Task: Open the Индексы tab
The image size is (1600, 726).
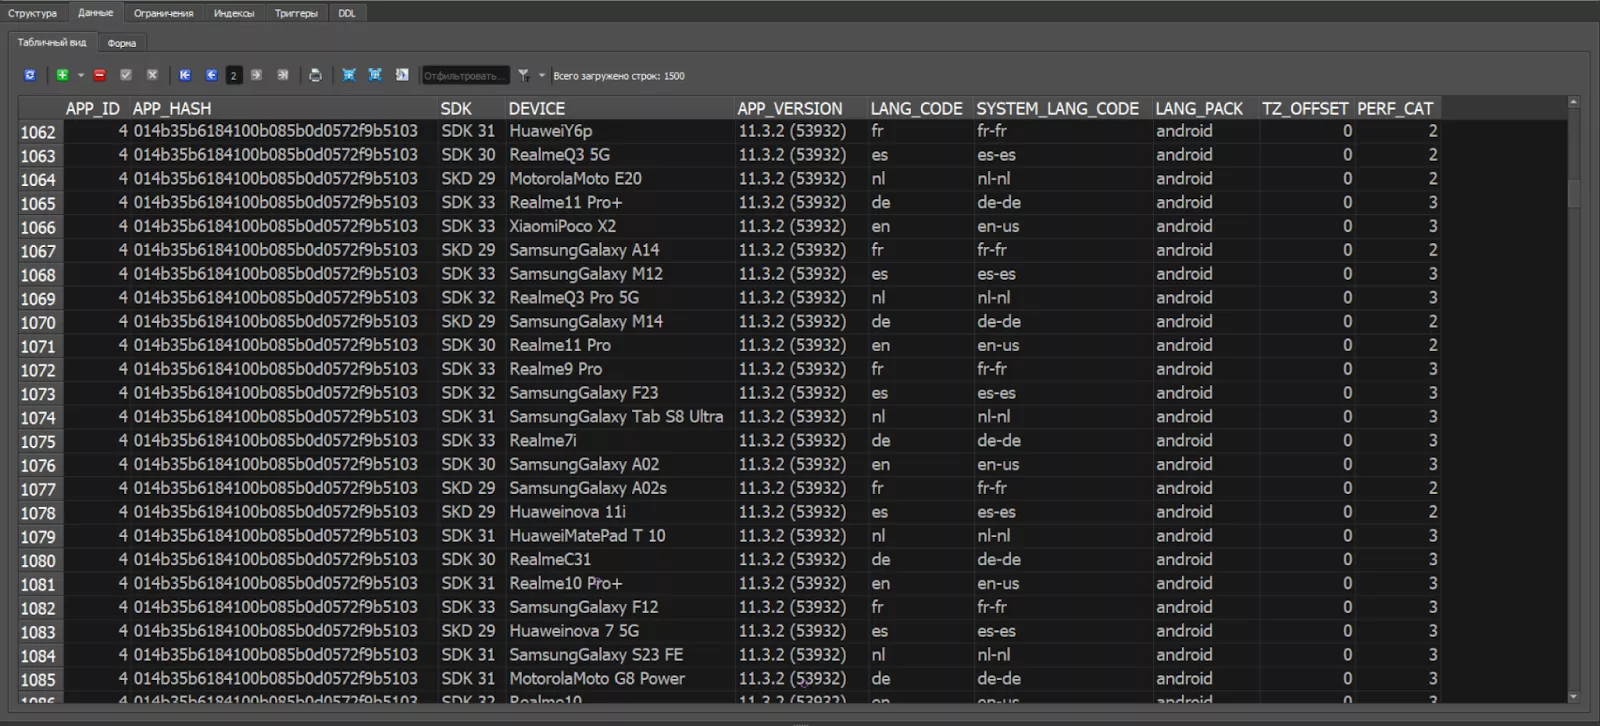Action: (234, 13)
